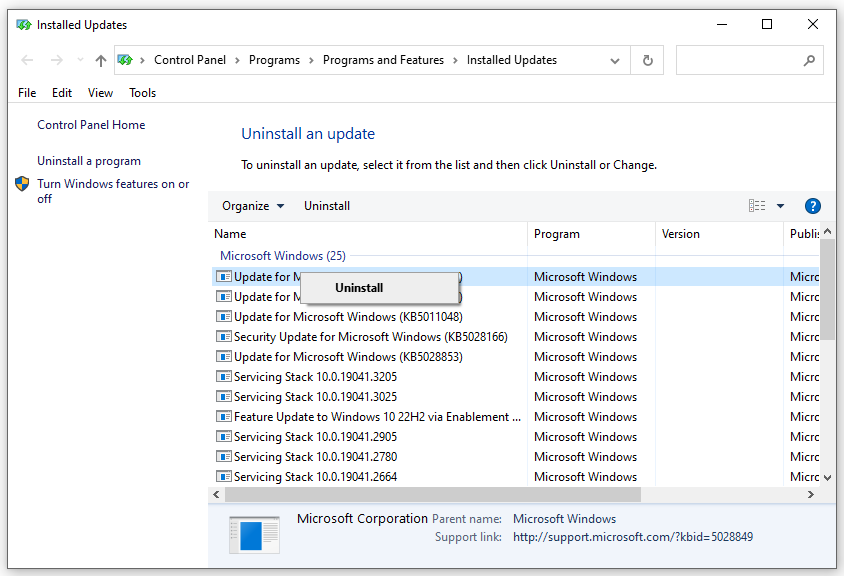The height and width of the screenshot is (576, 844).
Task: Click the shield icon beside Turn Windows features
Action: pos(22,183)
